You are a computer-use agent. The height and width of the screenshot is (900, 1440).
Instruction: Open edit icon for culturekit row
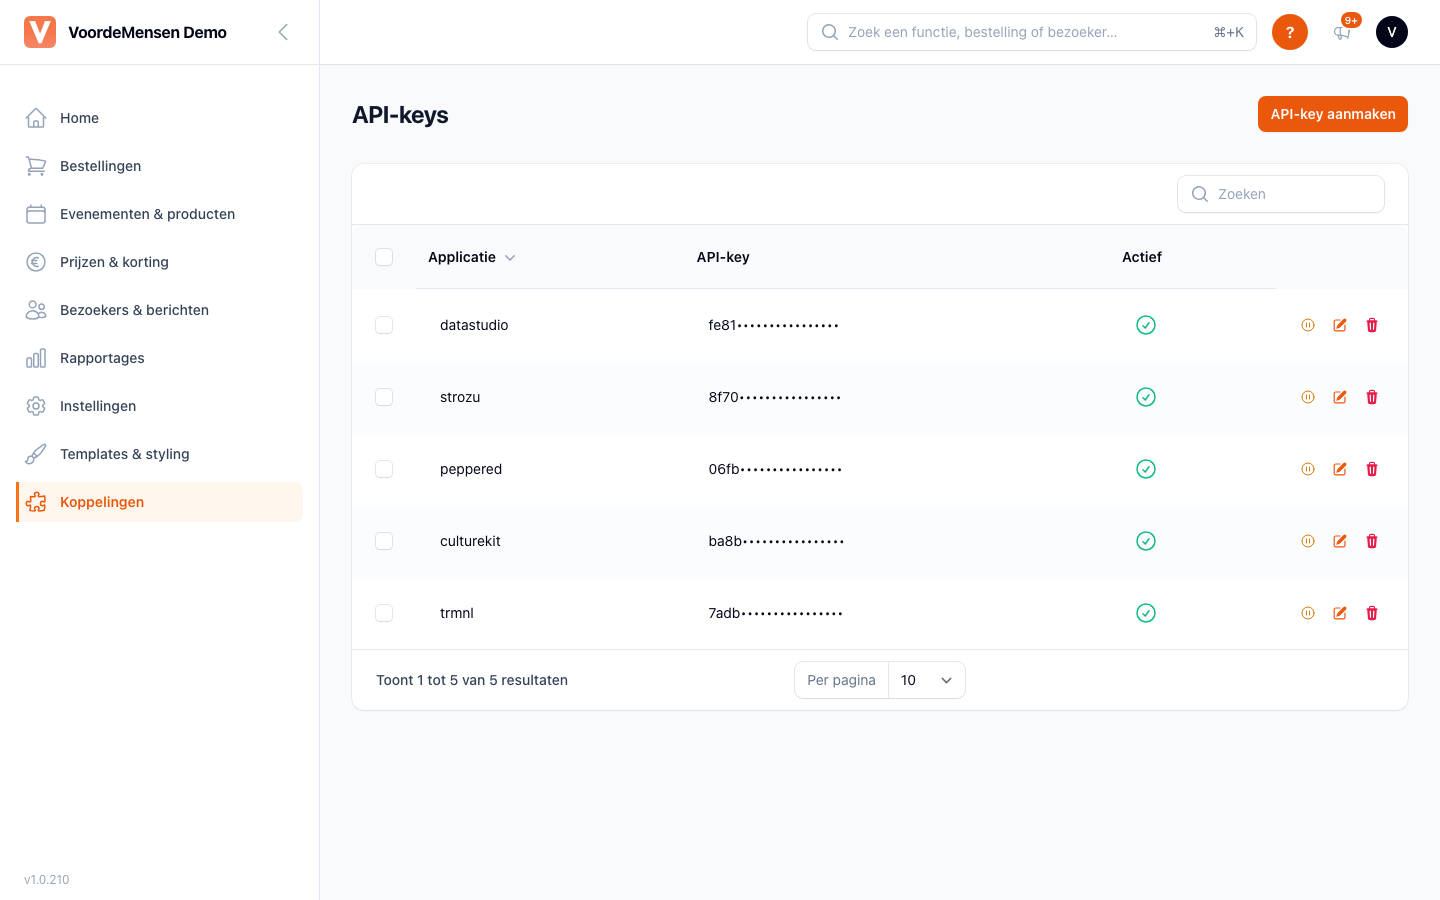(1340, 541)
